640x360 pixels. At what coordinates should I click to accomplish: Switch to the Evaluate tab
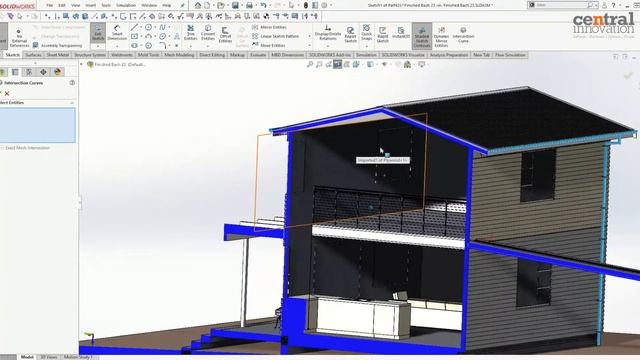258,55
